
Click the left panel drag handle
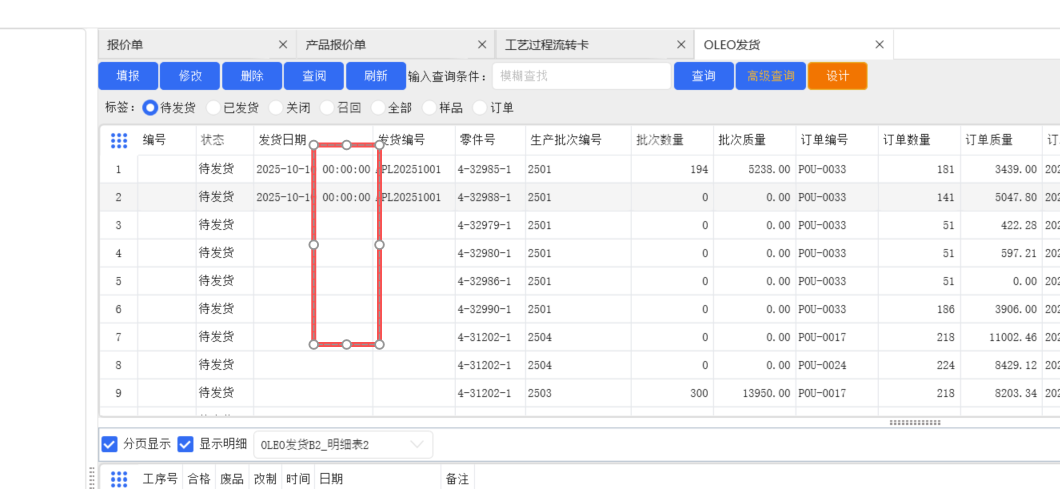[94, 478]
